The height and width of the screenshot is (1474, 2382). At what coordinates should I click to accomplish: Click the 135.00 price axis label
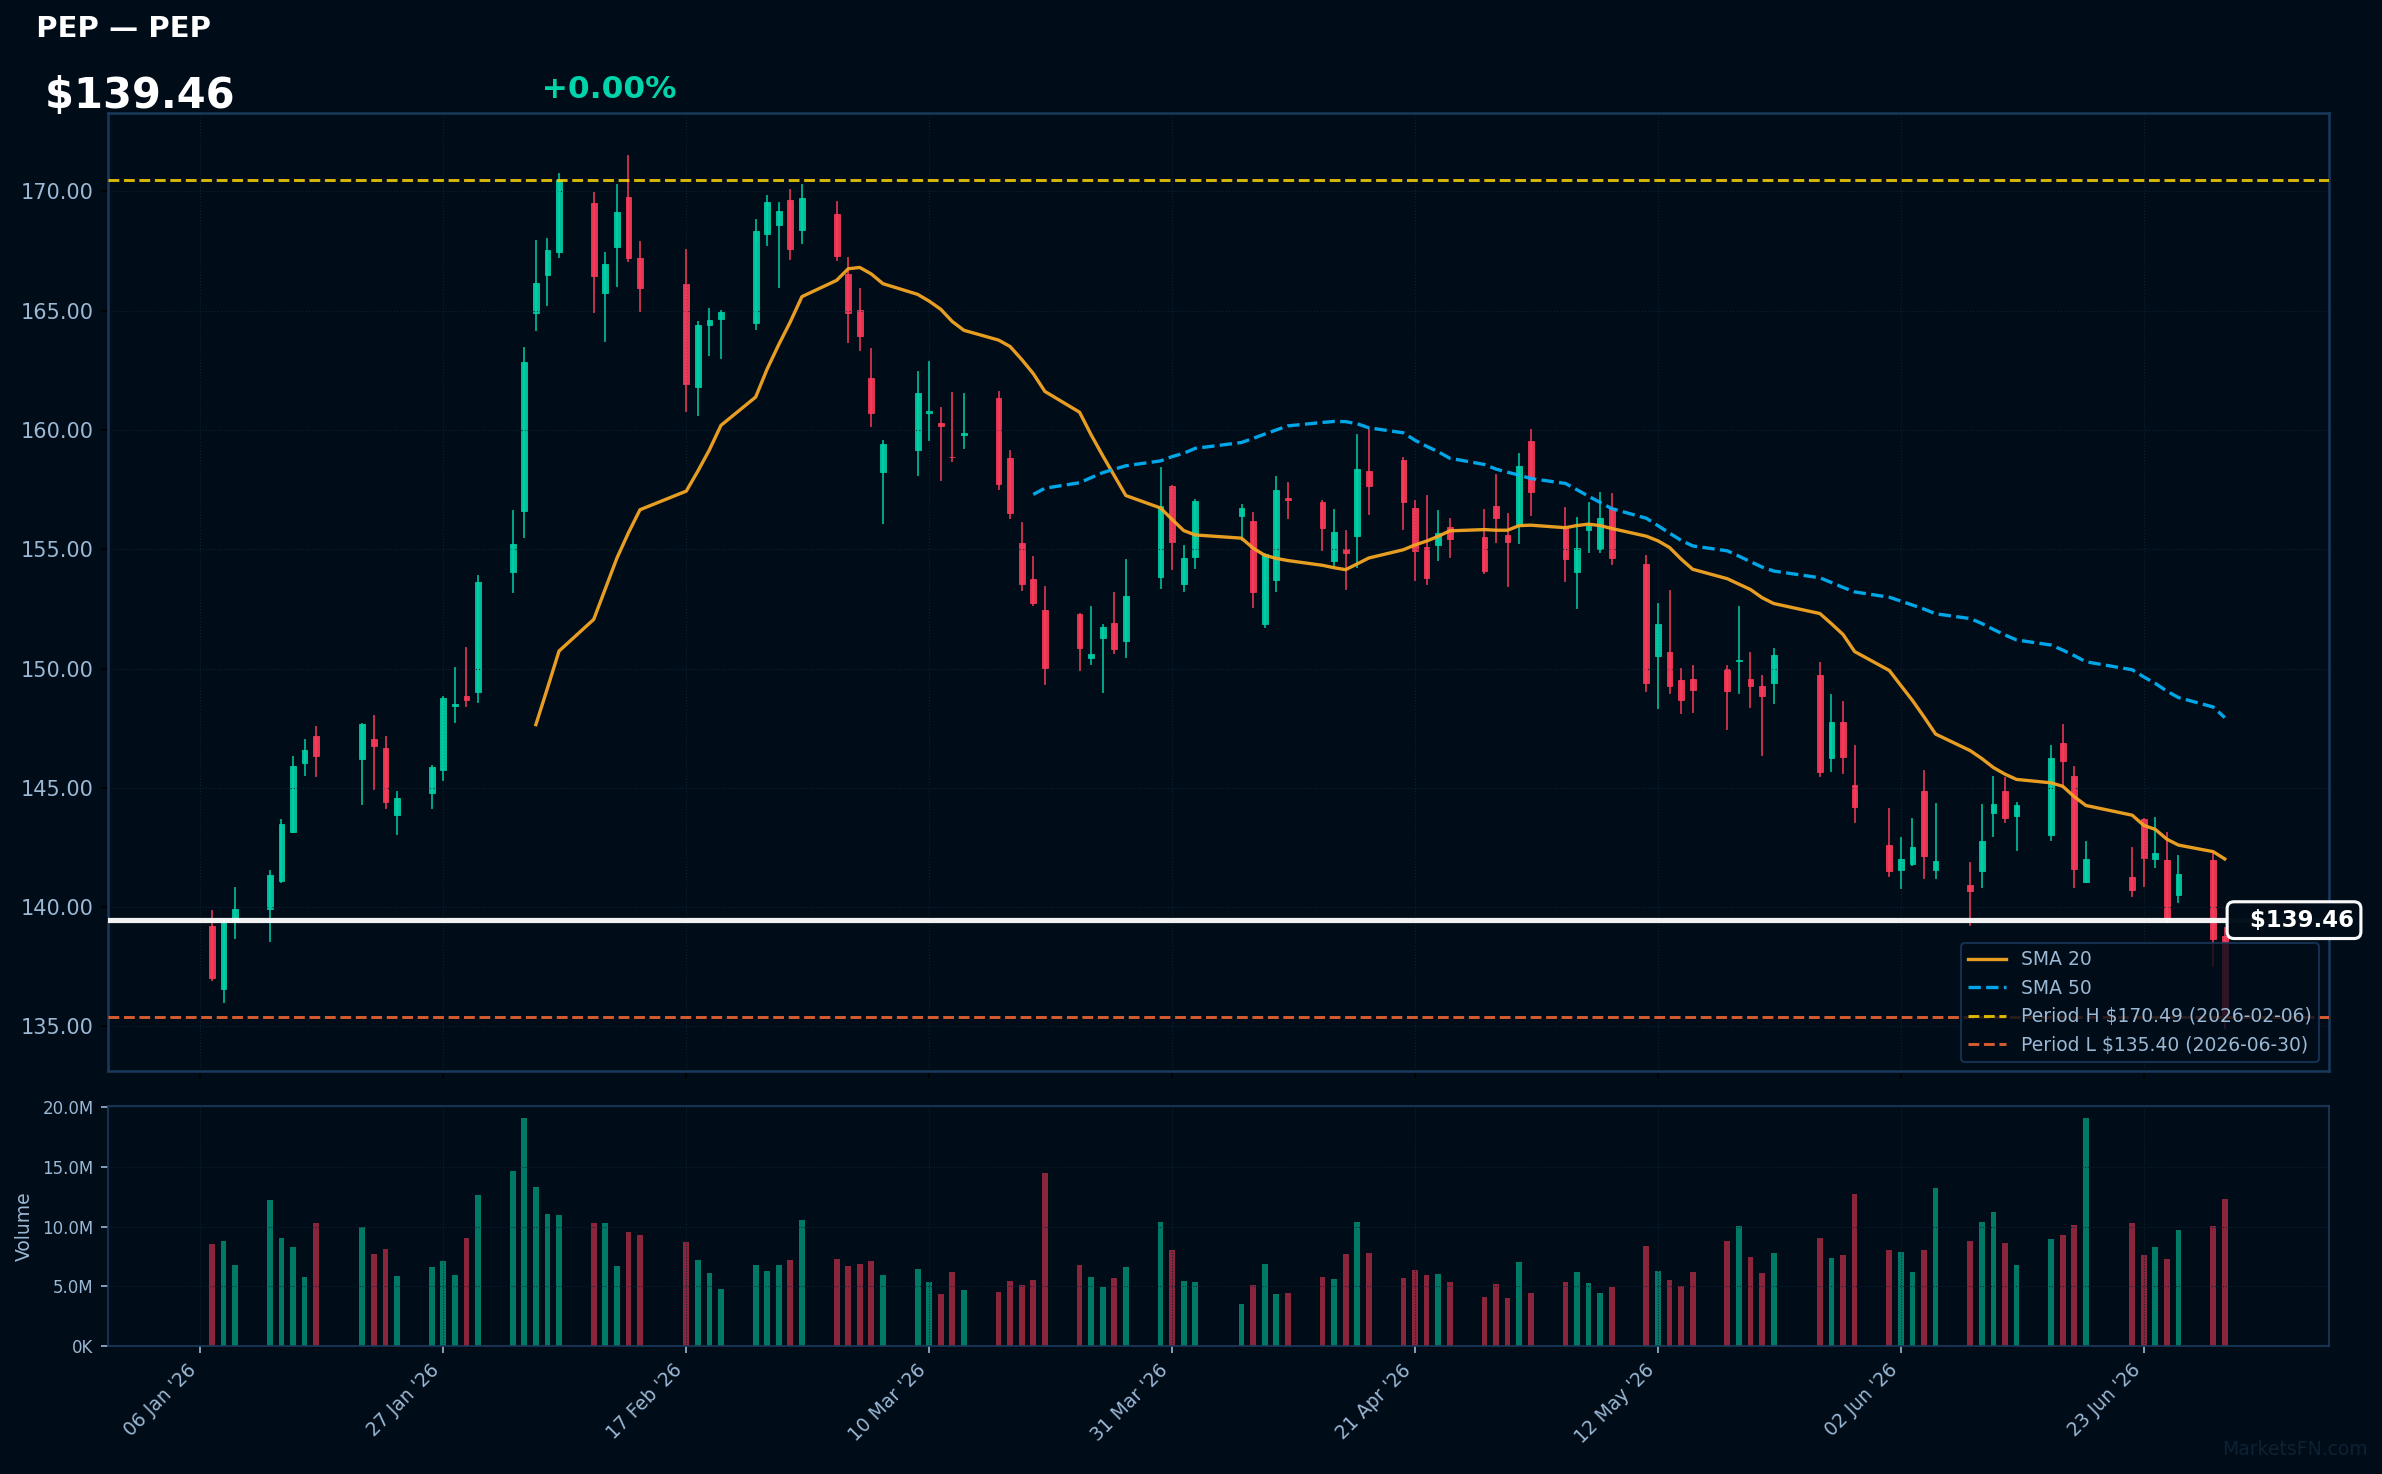[57, 1026]
